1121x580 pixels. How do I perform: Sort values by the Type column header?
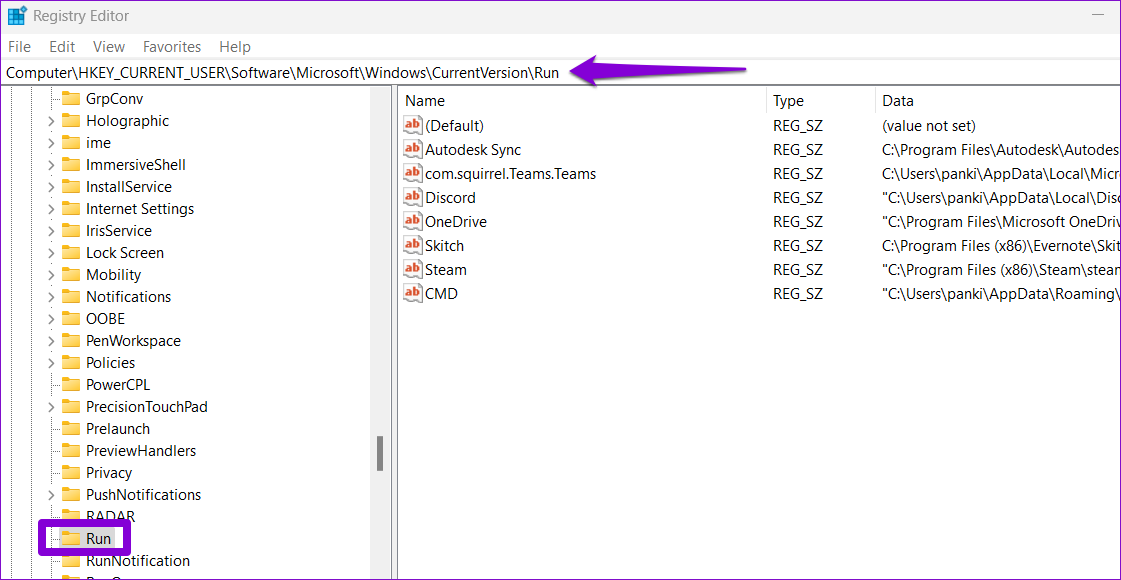[789, 101]
